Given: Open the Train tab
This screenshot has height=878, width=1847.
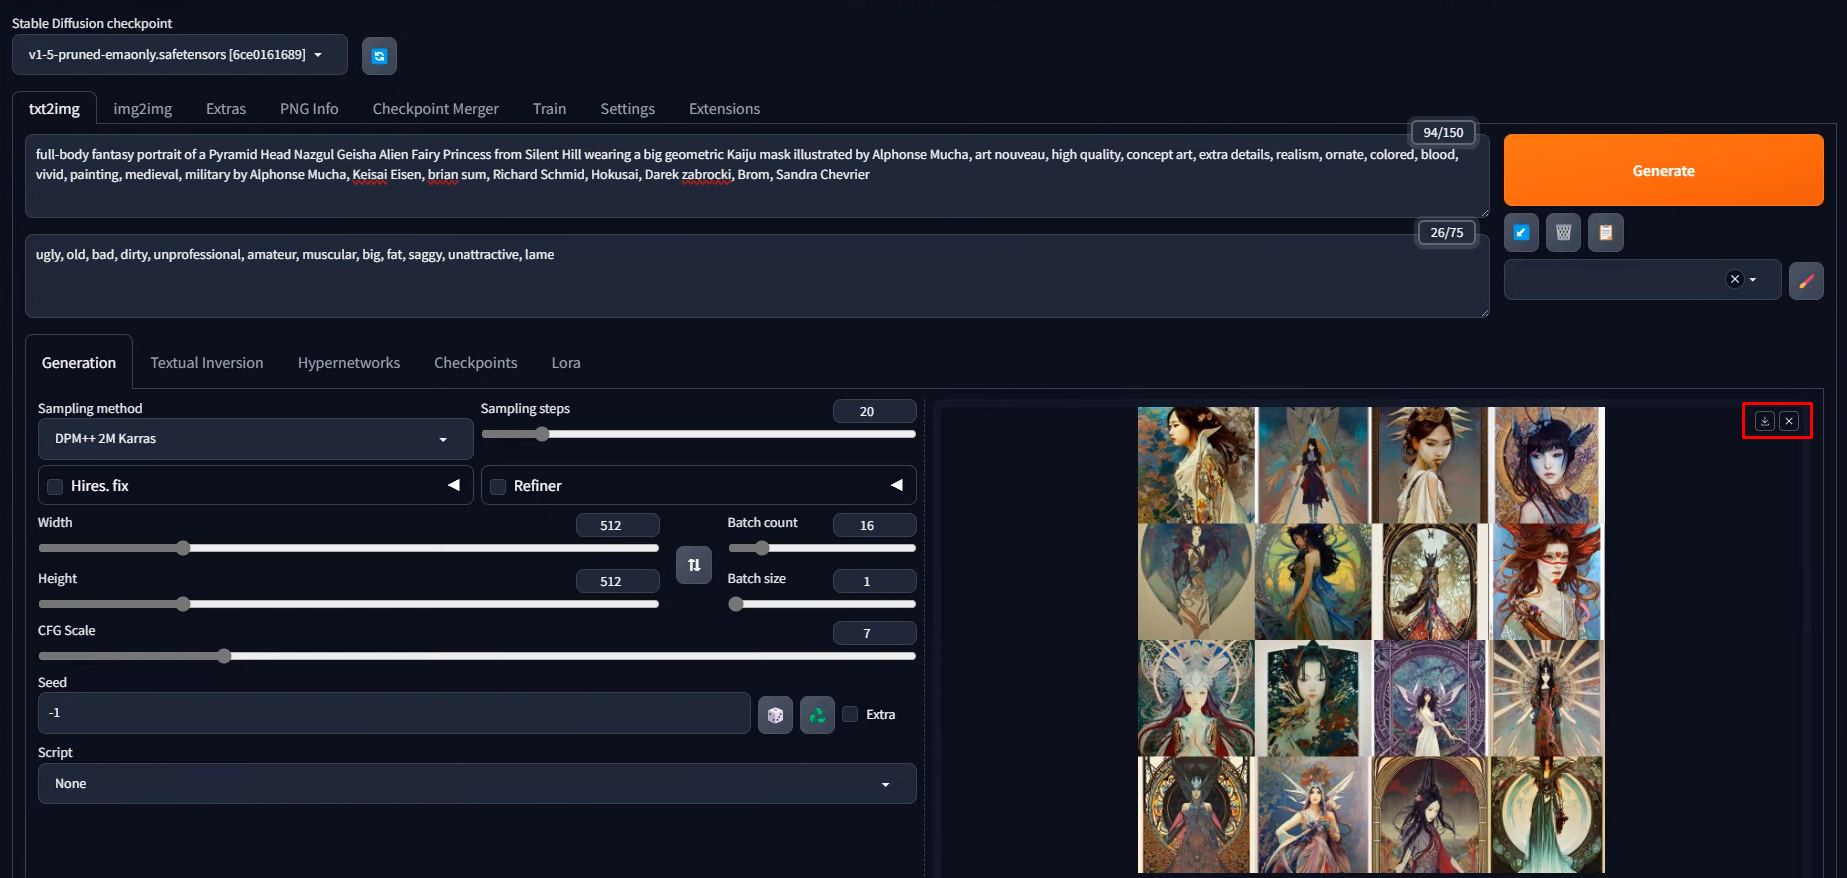Looking at the screenshot, I should (x=549, y=109).
